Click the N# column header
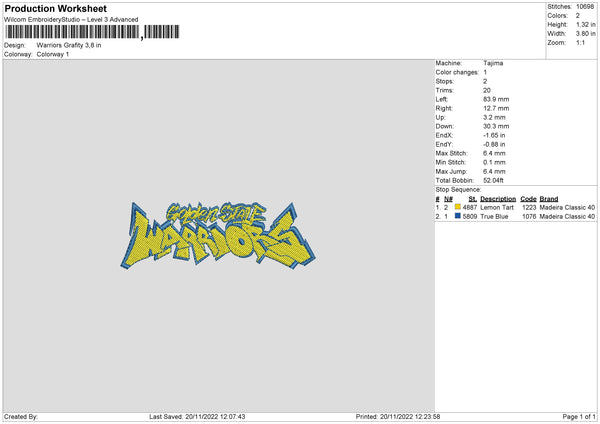 448,199
